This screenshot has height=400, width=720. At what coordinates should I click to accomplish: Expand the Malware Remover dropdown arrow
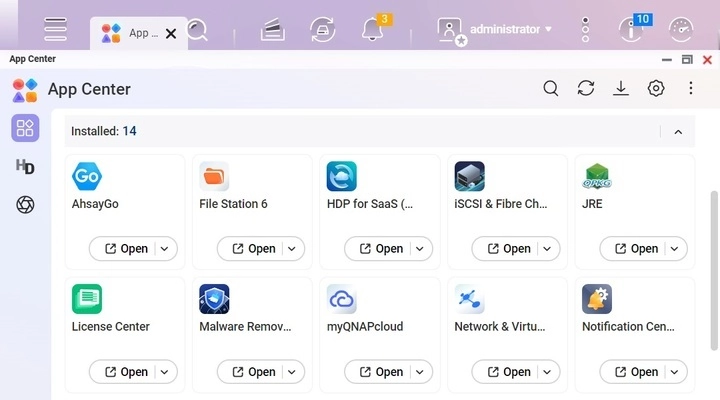(x=292, y=372)
